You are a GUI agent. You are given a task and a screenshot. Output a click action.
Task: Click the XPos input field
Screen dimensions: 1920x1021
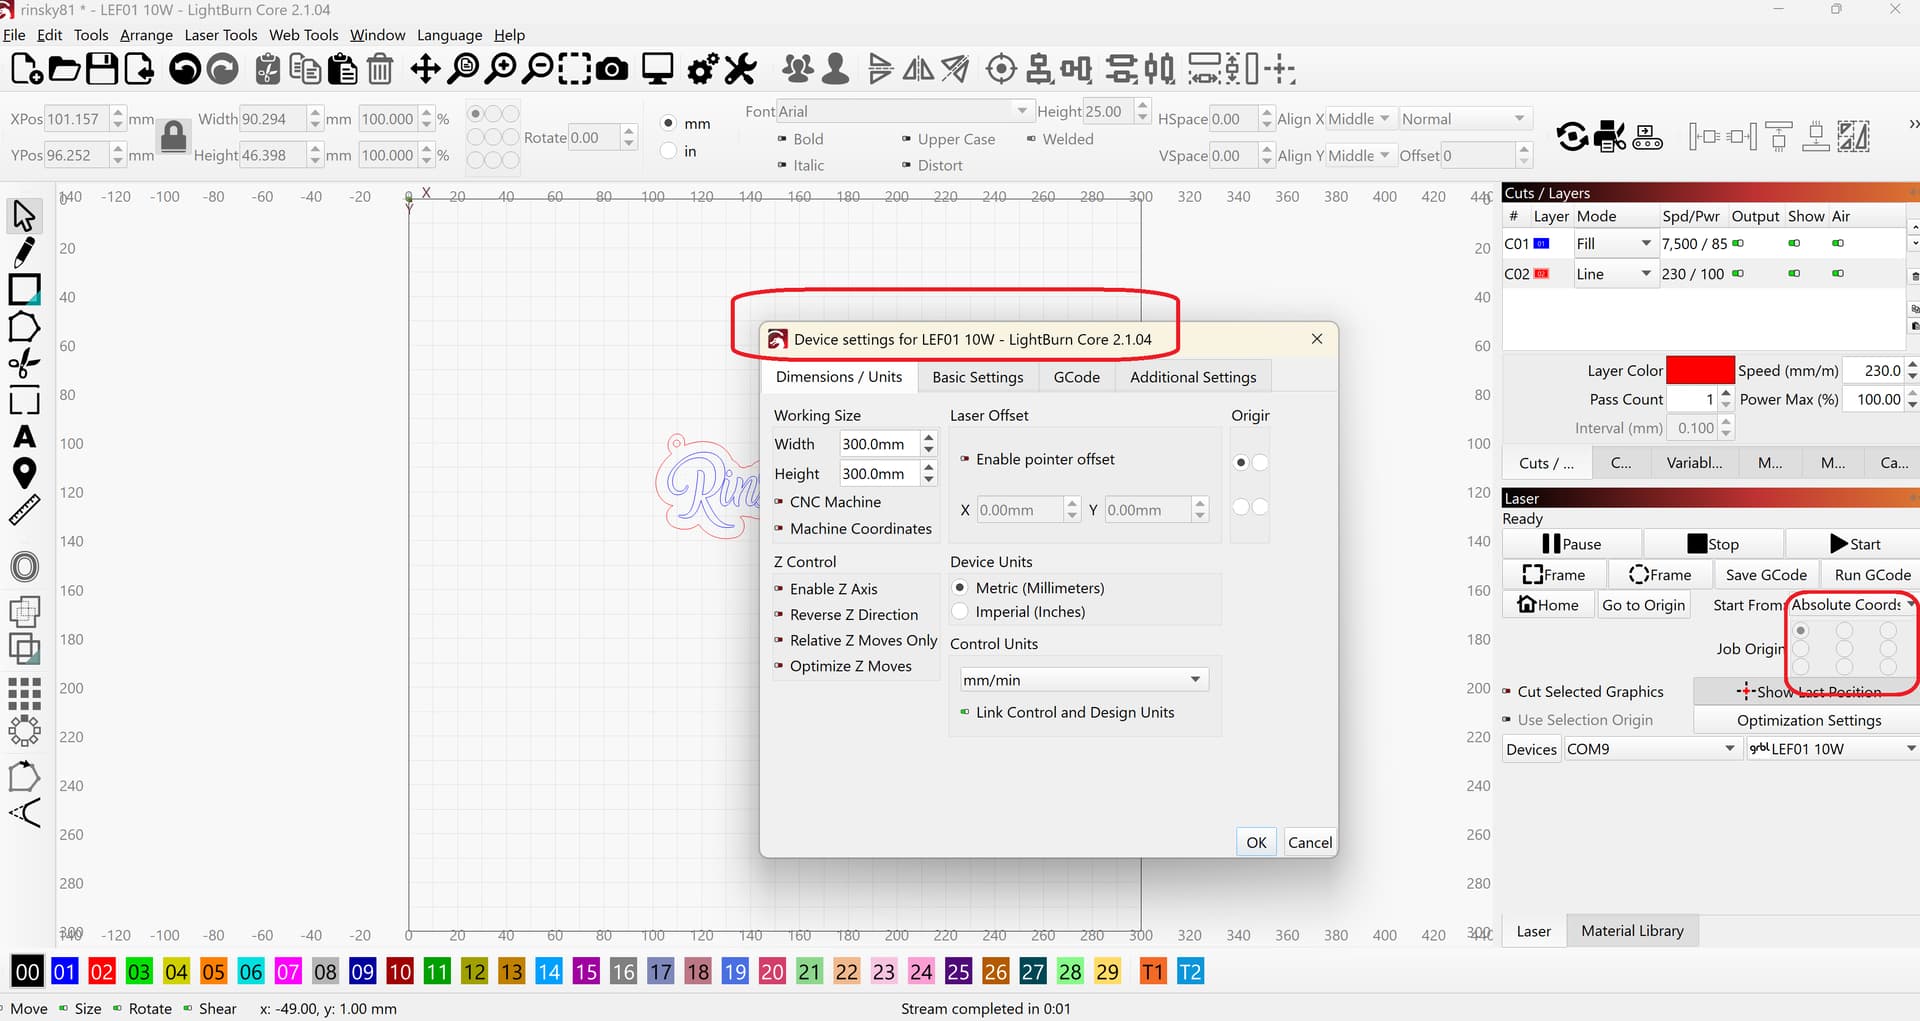click(x=77, y=119)
